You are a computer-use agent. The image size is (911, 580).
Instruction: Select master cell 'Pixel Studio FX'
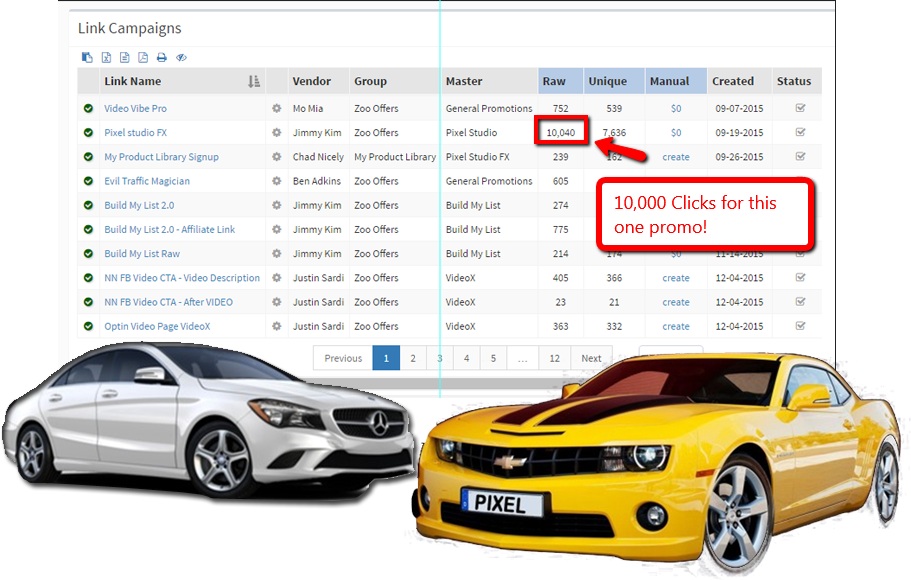click(x=478, y=157)
